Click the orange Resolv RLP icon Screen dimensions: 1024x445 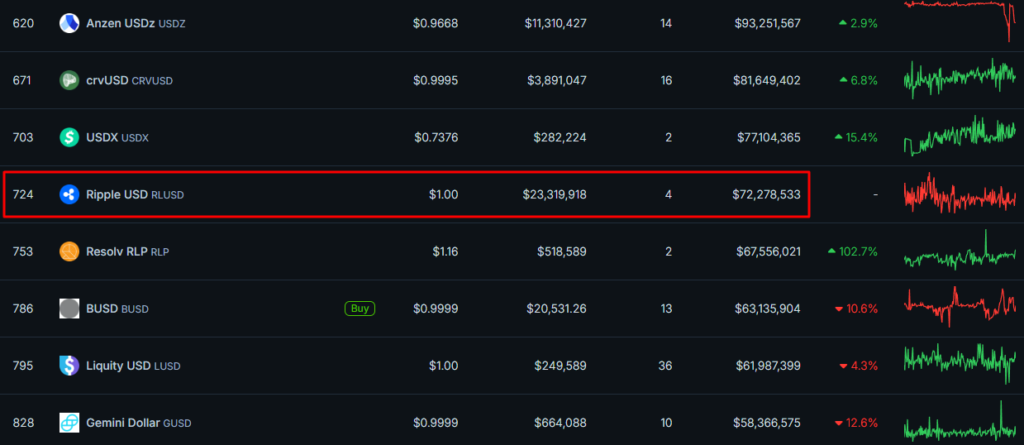pos(69,251)
